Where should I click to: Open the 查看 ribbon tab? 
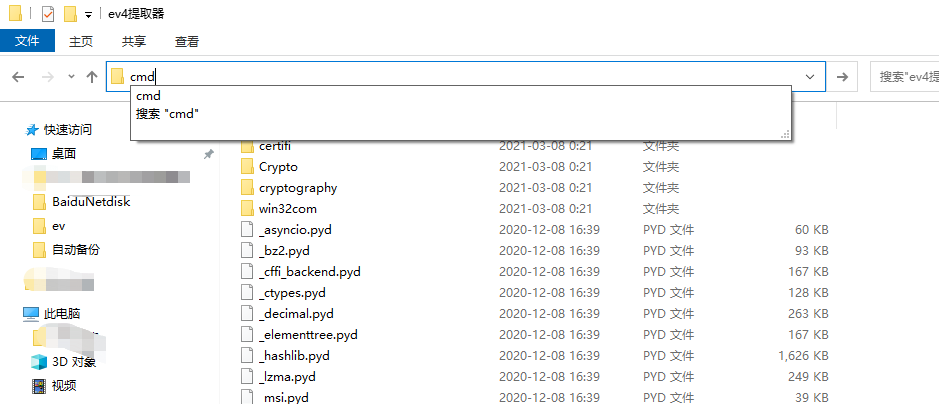pos(187,41)
